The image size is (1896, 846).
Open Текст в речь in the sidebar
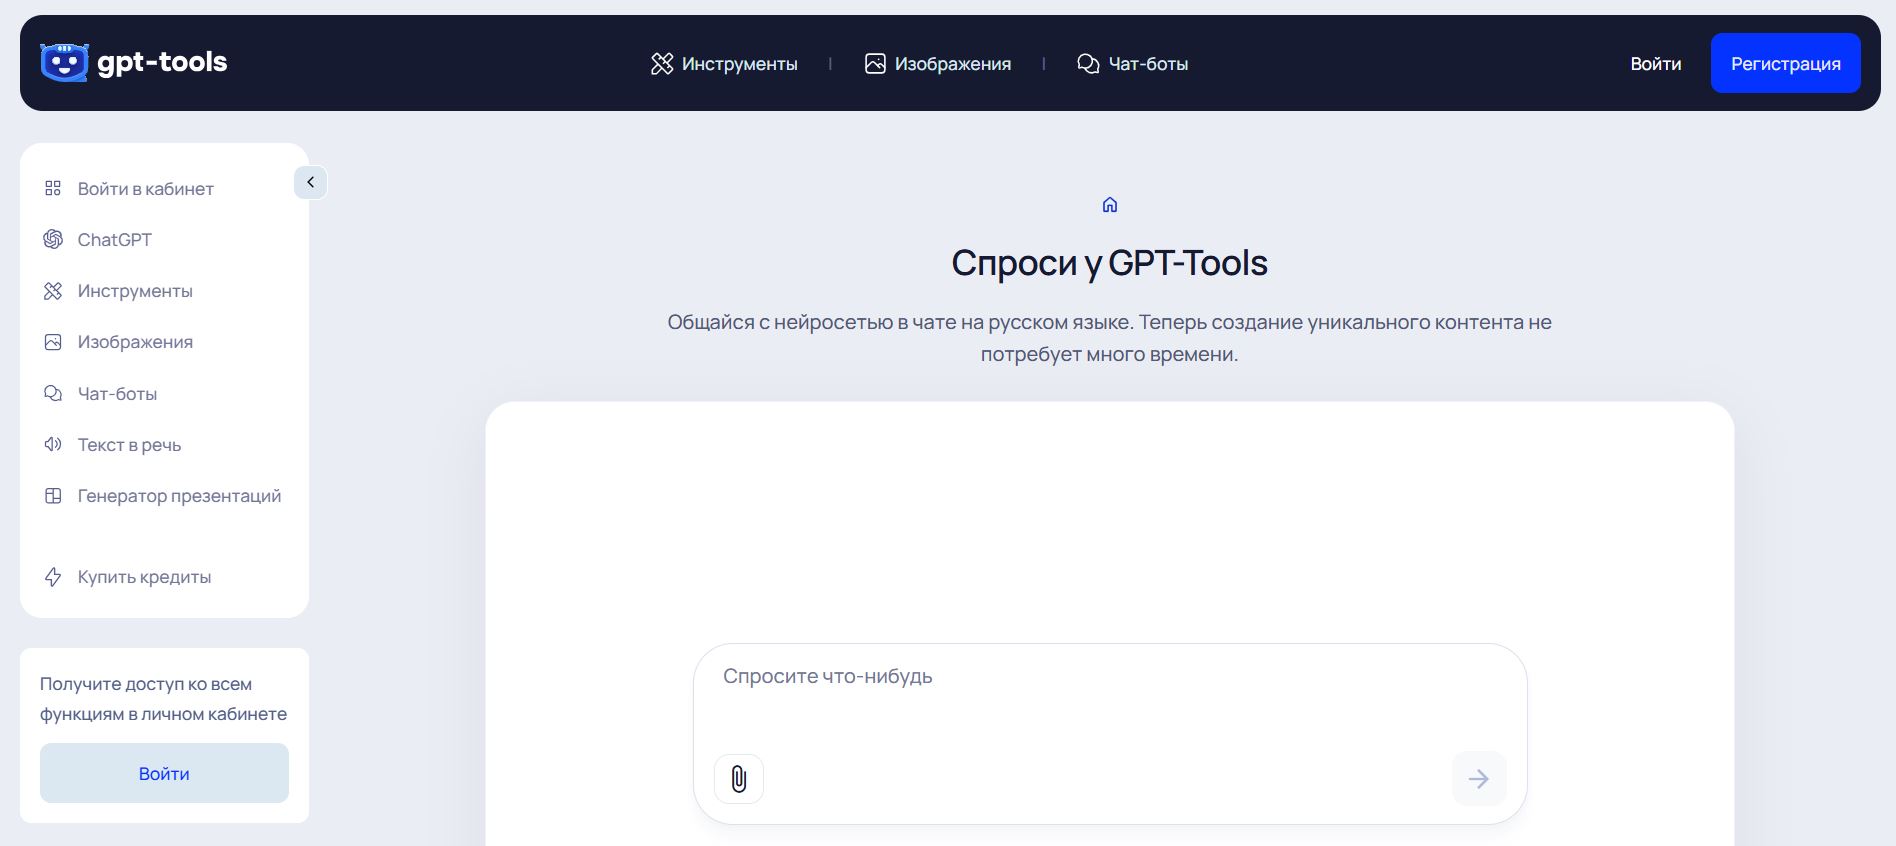point(129,445)
